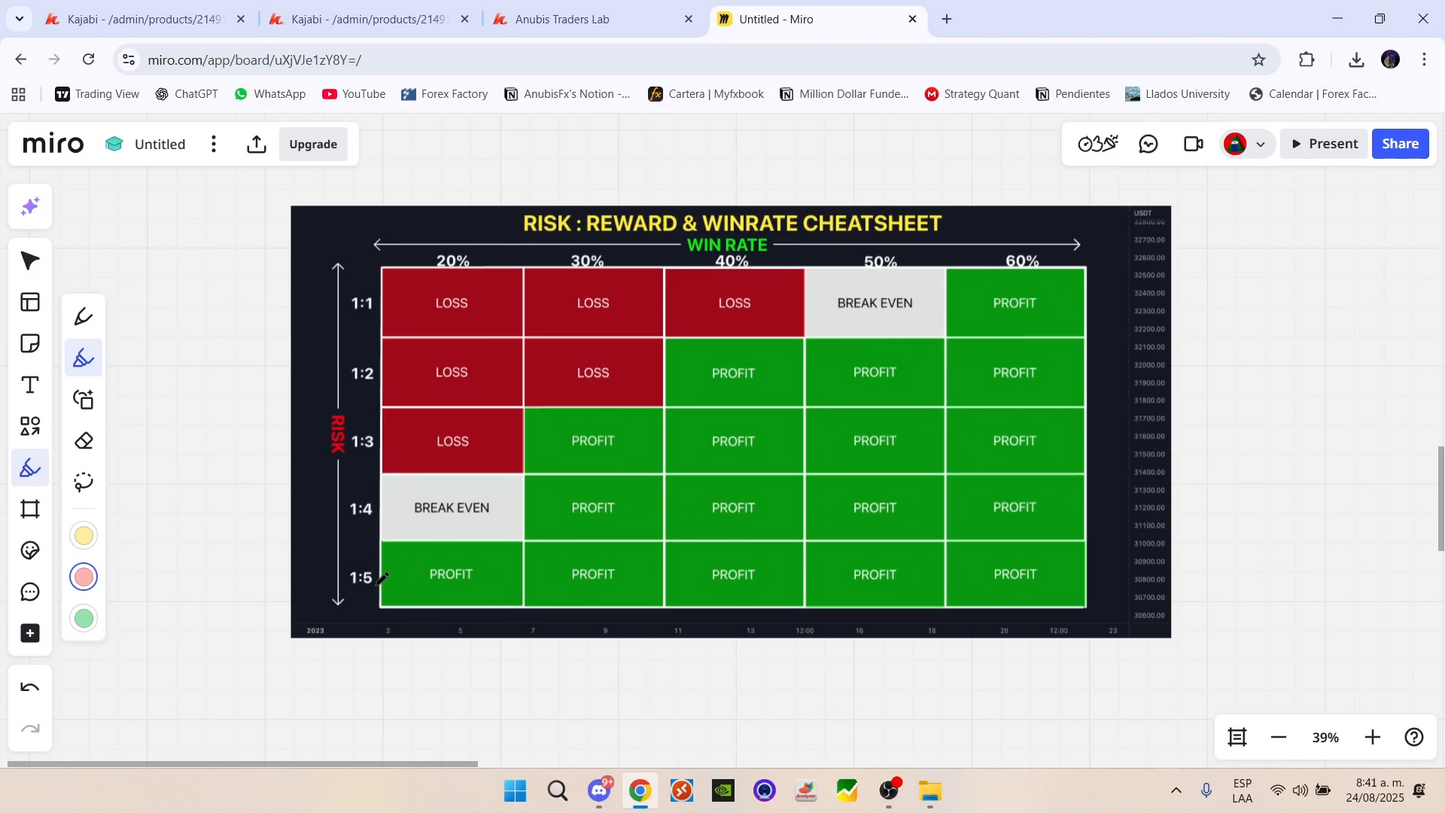This screenshot has height=813, width=1445.
Task: Open File Explorer from taskbar
Action: click(930, 792)
